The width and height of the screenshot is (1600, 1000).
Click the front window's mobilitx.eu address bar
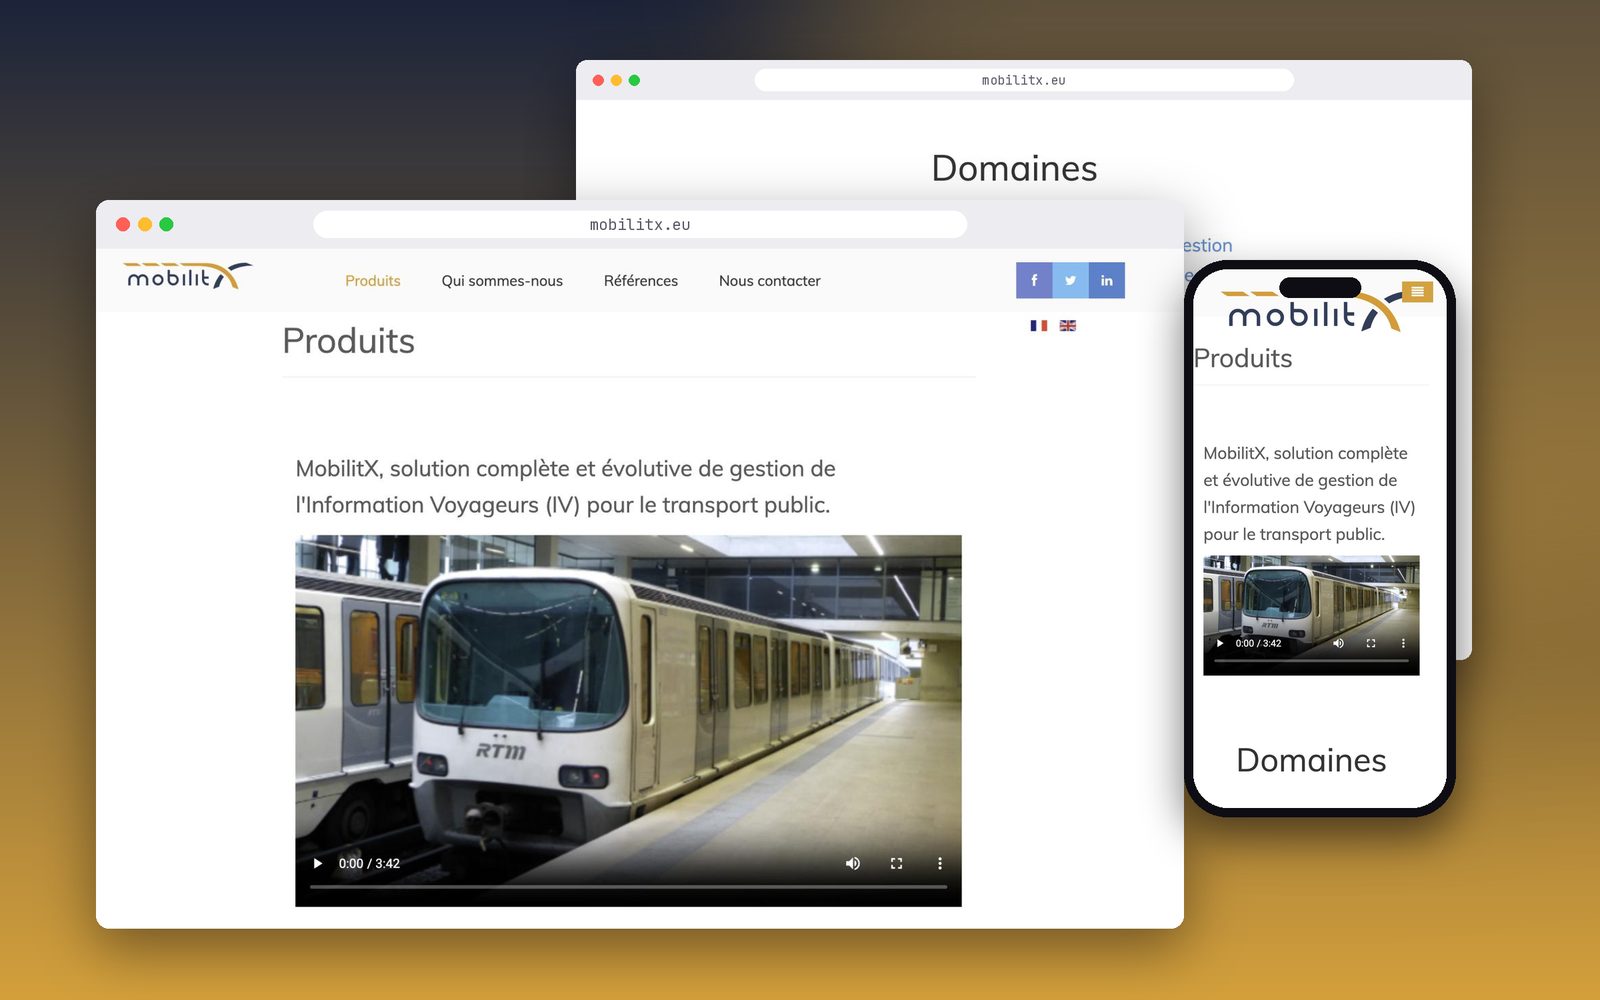640,225
